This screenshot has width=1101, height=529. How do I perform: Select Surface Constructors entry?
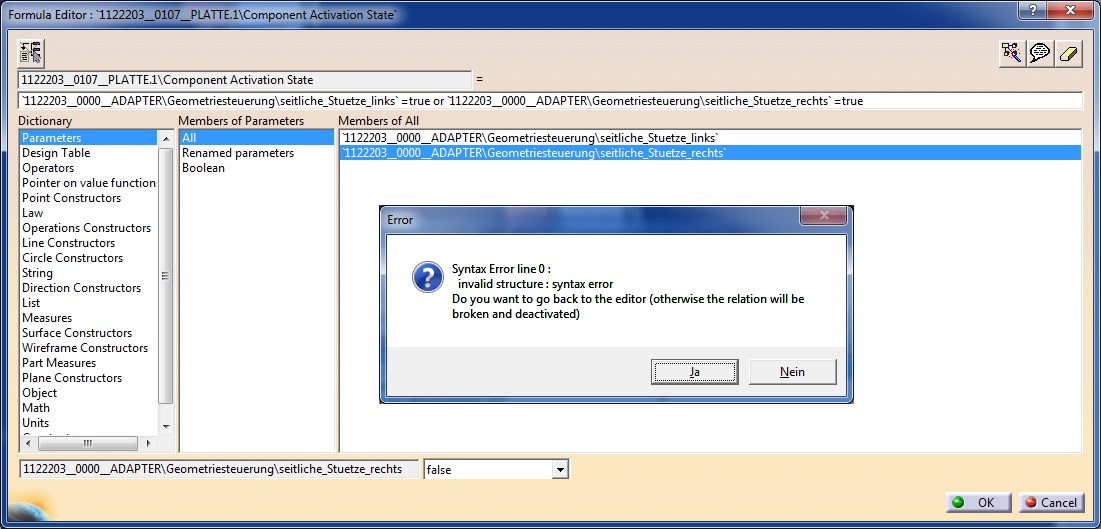pos(77,332)
